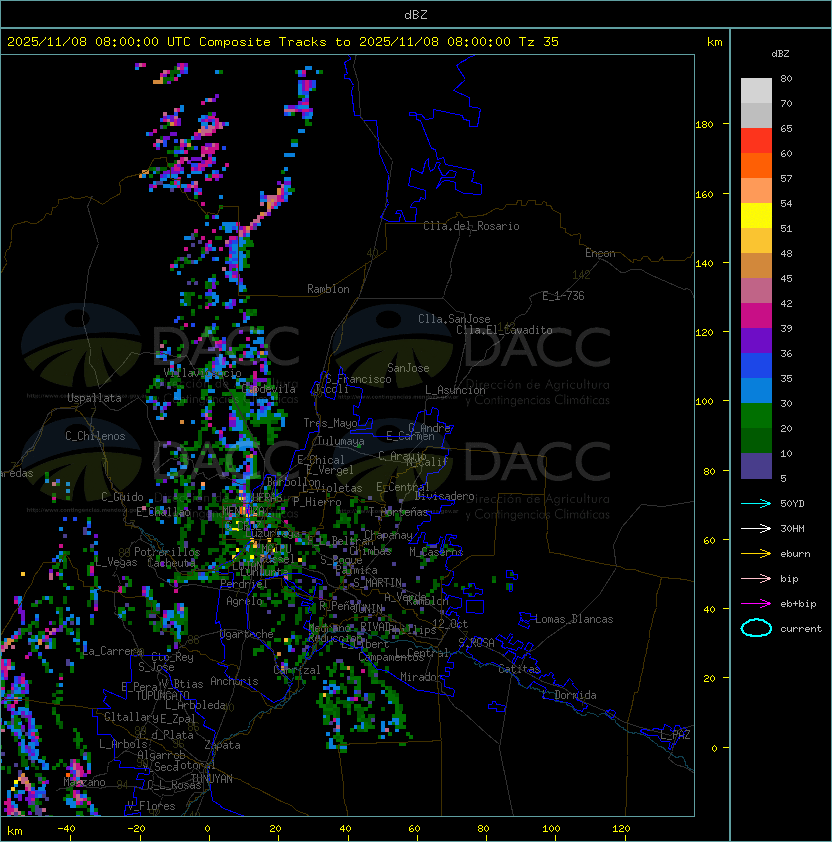
Task: Click the 'C_Chilenos' place label
Action: click(95, 436)
